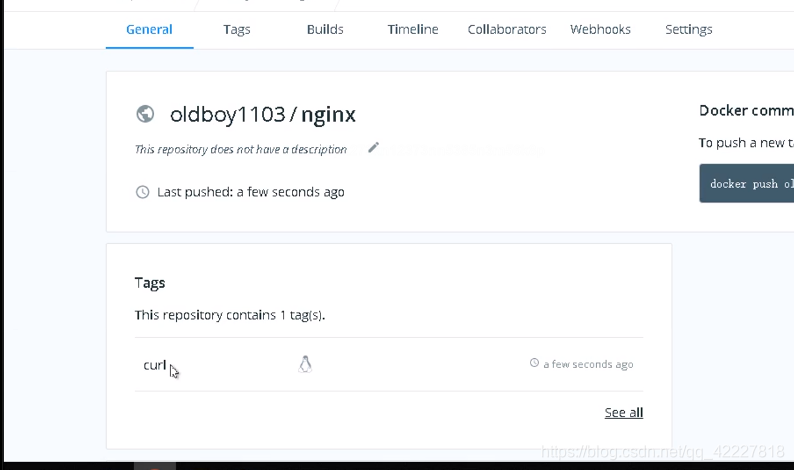Click the docker push command box
794x470 pixels.
[x=747, y=183]
